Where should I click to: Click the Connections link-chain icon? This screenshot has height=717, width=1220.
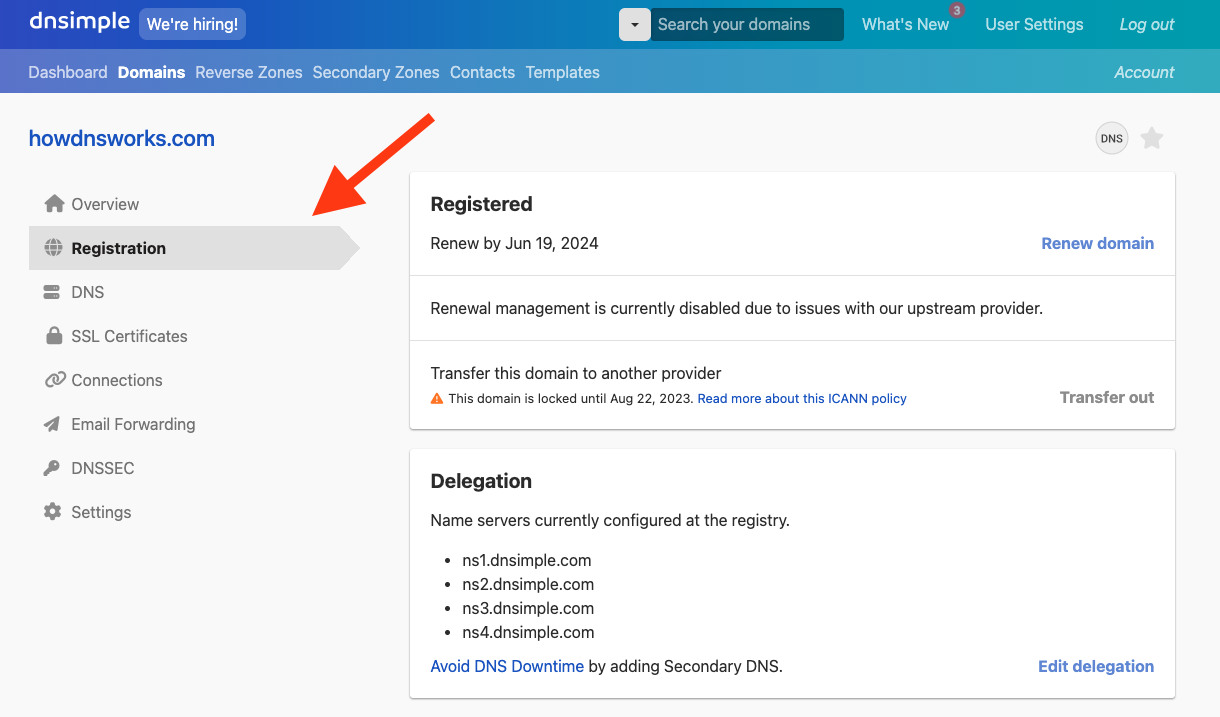[x=55, y=380]
